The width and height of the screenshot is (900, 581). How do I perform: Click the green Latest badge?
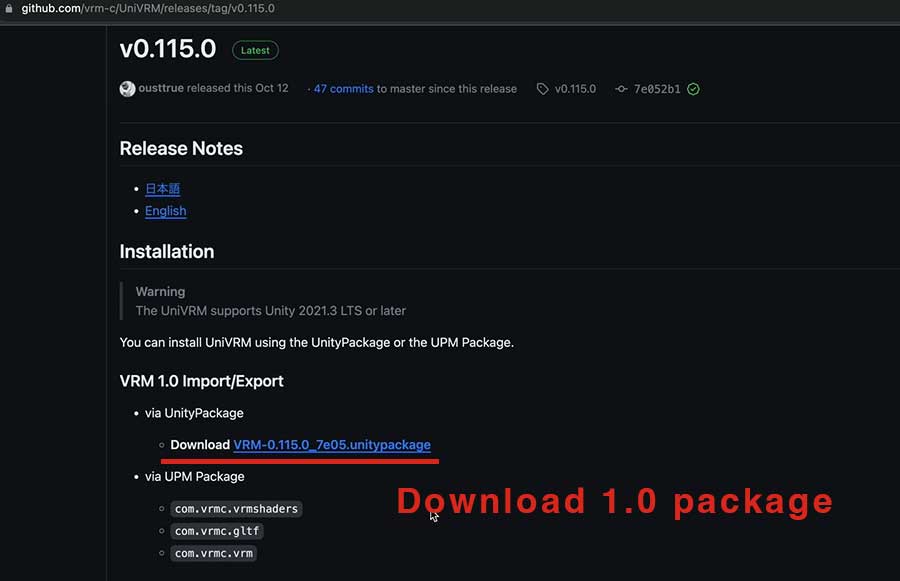coord(255,51)
